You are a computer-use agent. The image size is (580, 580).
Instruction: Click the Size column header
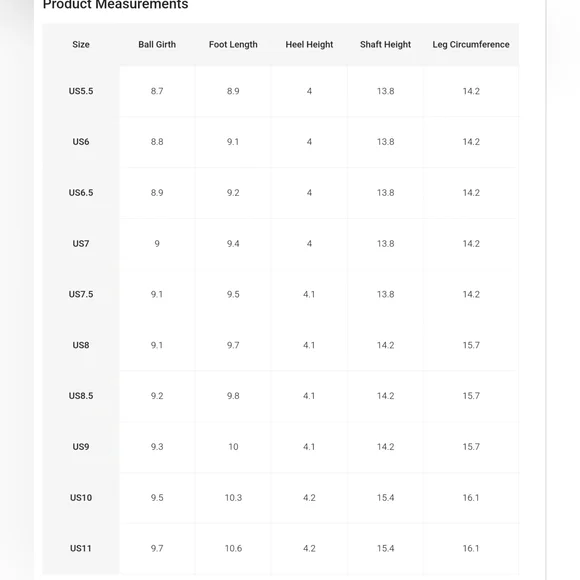click(x=81, y=44)
